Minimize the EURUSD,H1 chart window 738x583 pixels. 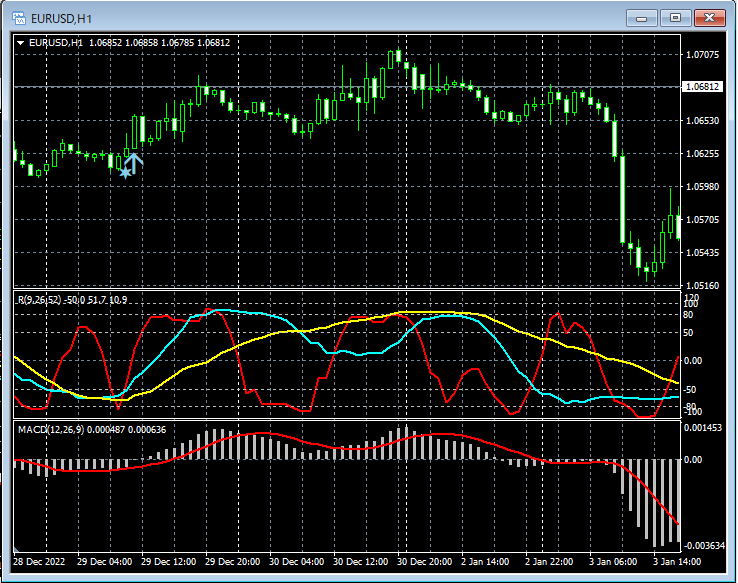(641, 18)
